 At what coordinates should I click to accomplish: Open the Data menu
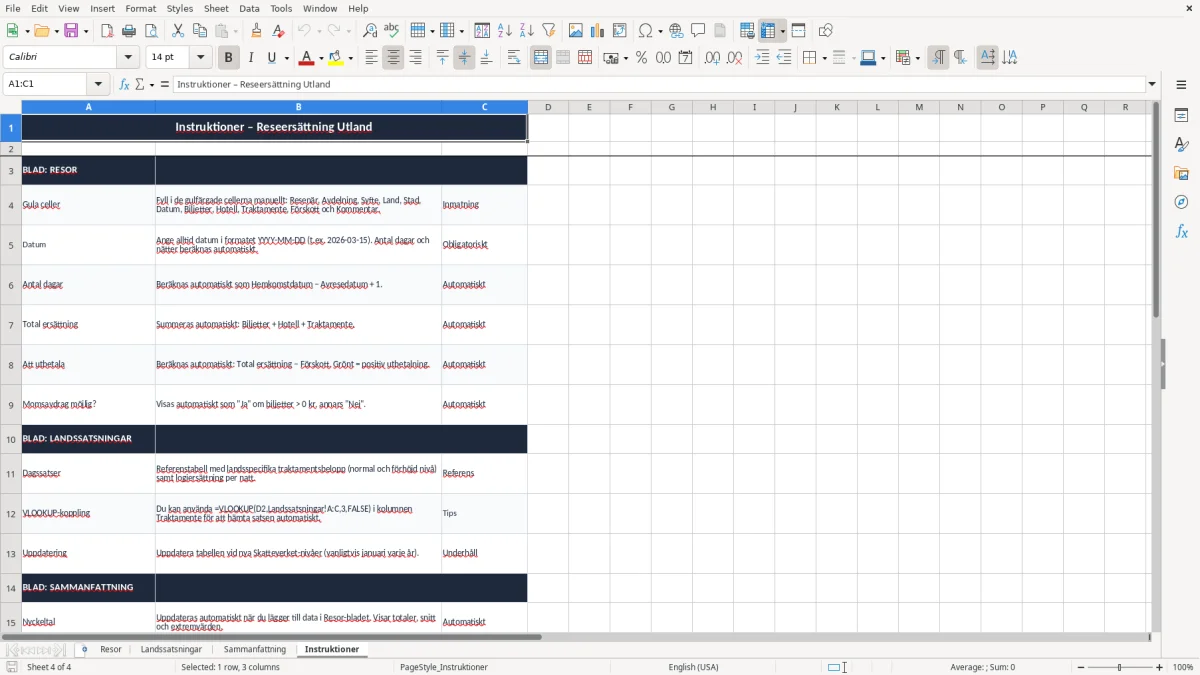[x=249, y=8]
